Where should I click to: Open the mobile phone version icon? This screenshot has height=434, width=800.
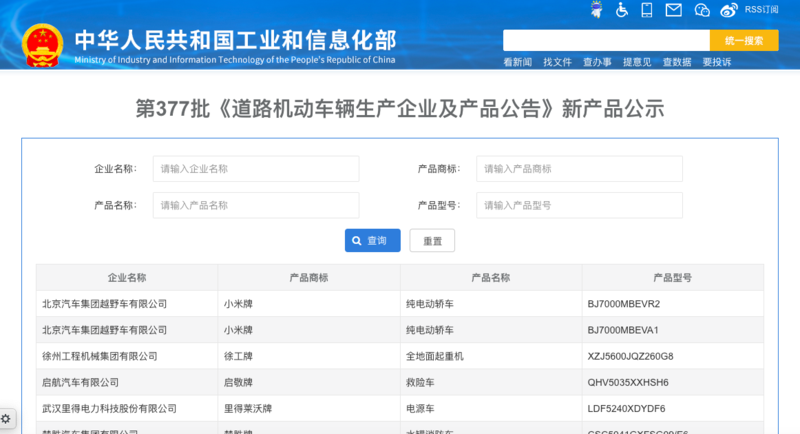(x=646, y=10)
